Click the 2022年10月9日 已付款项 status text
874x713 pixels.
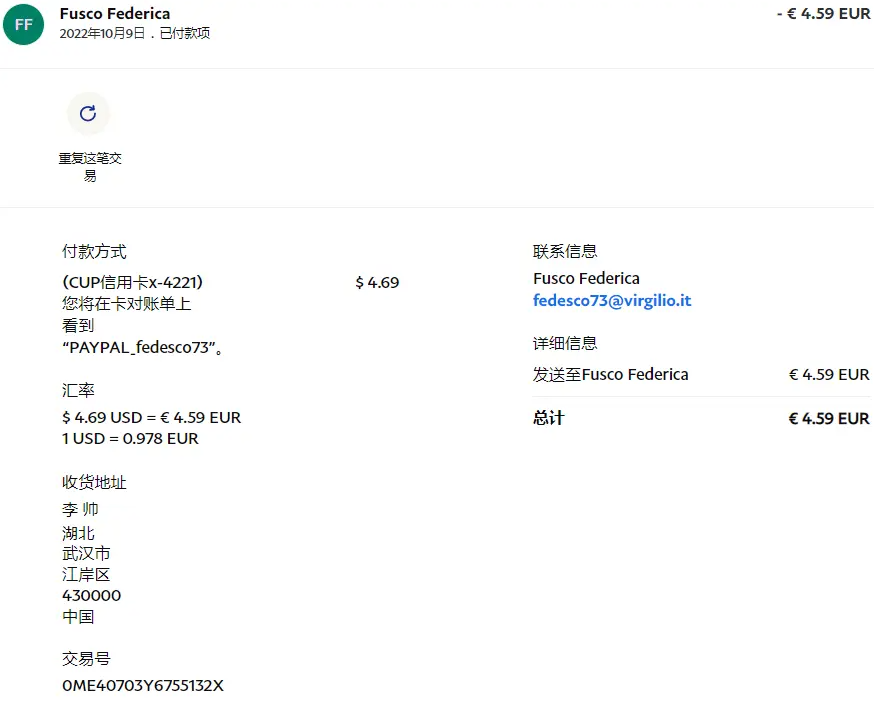tap(135, 34)
